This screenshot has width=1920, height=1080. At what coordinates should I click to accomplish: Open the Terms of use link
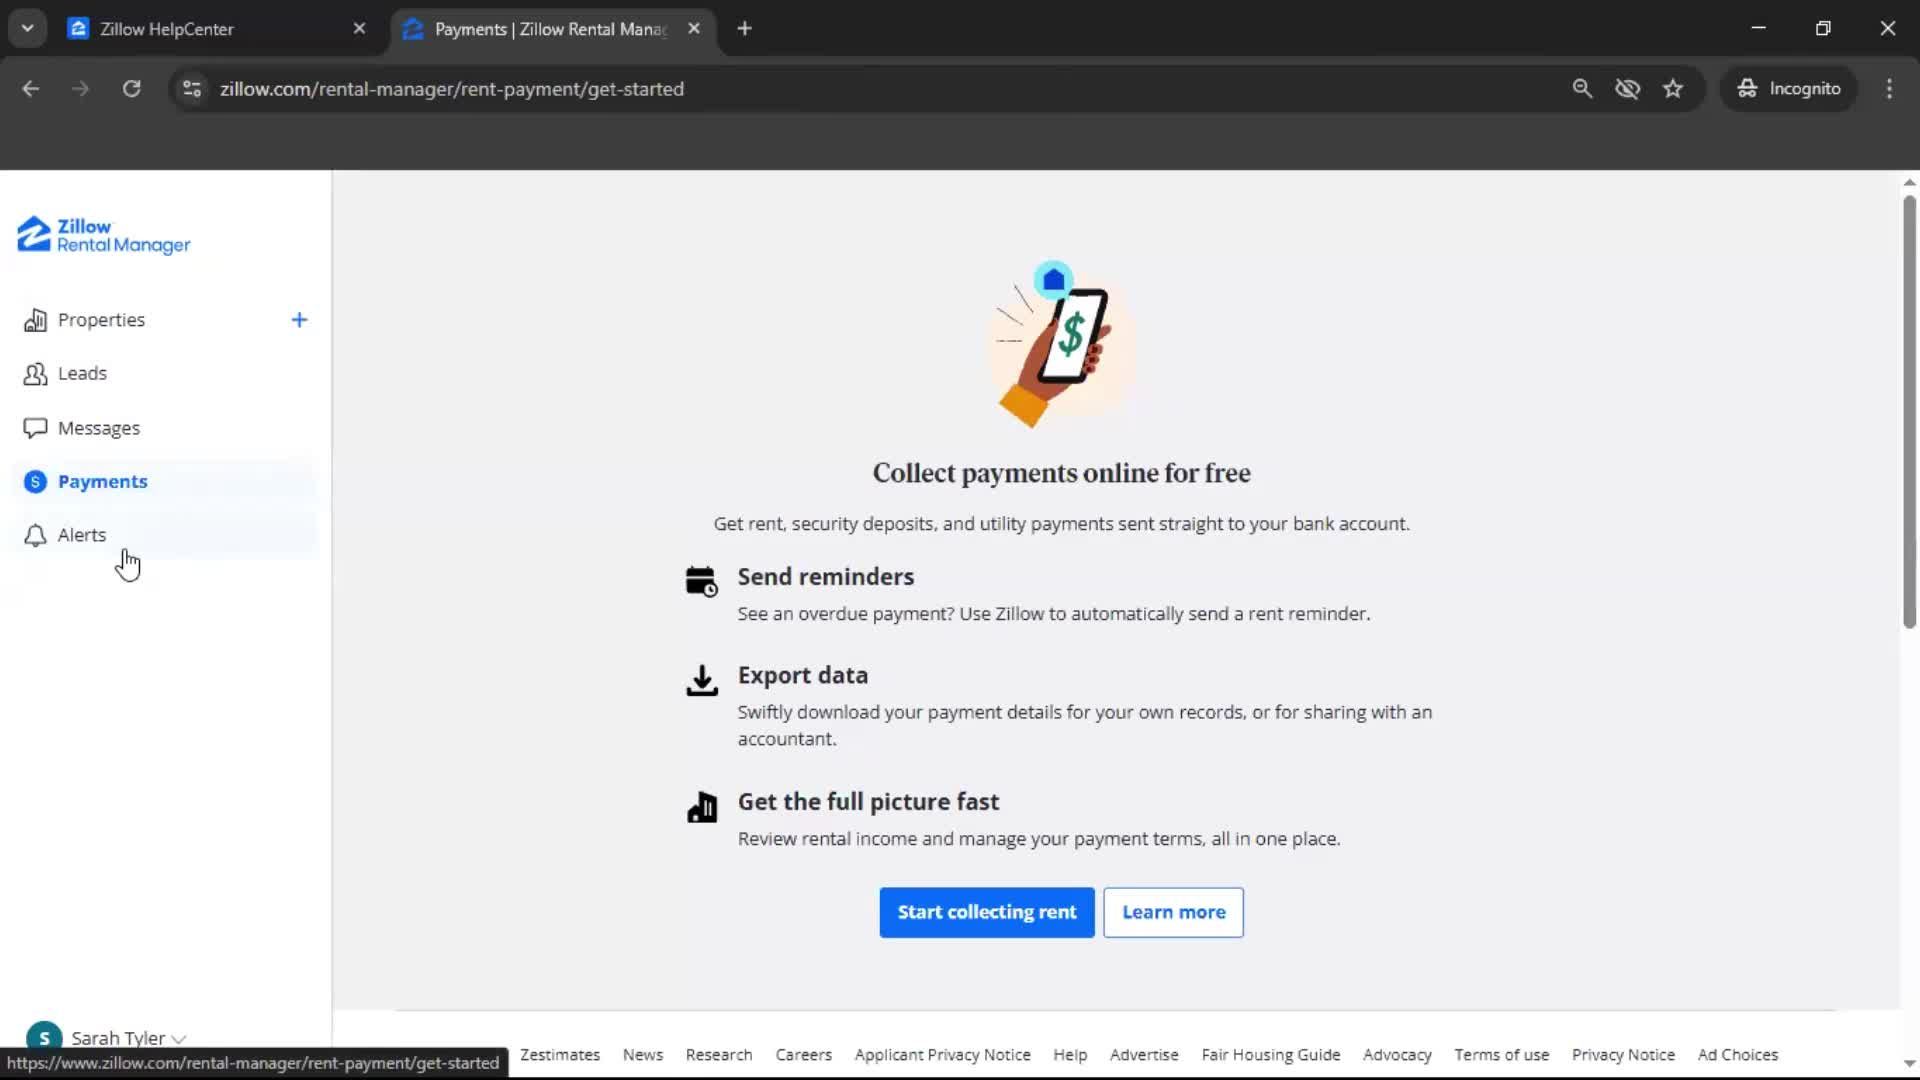(x=1501, y=1055)
